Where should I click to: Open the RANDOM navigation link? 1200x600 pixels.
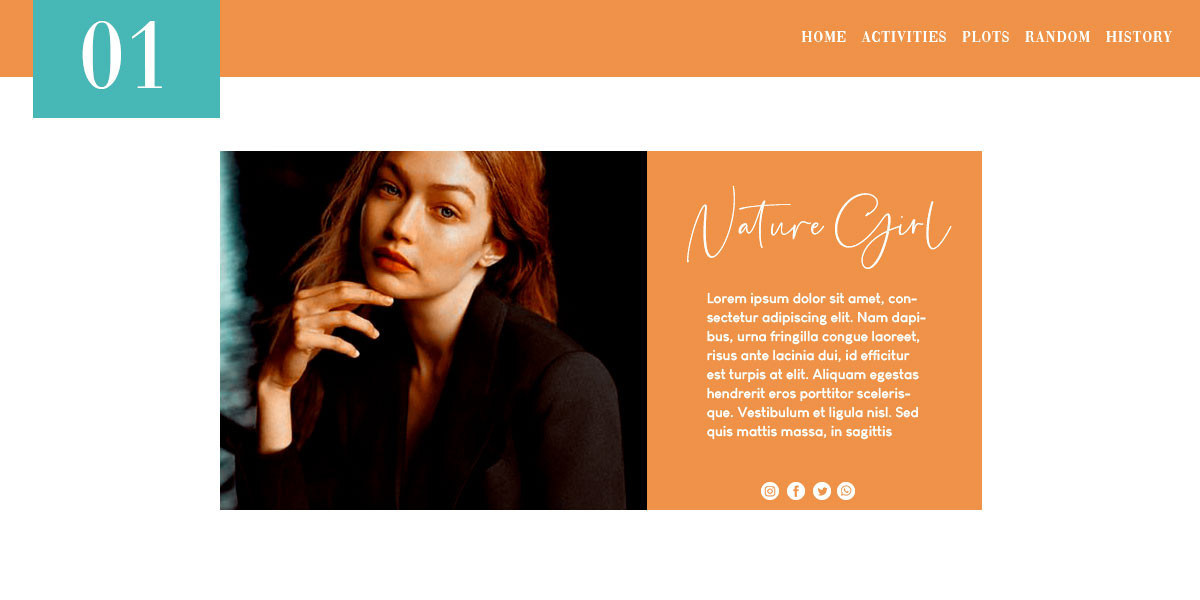pyautogui.click(x=1058, y=37)
